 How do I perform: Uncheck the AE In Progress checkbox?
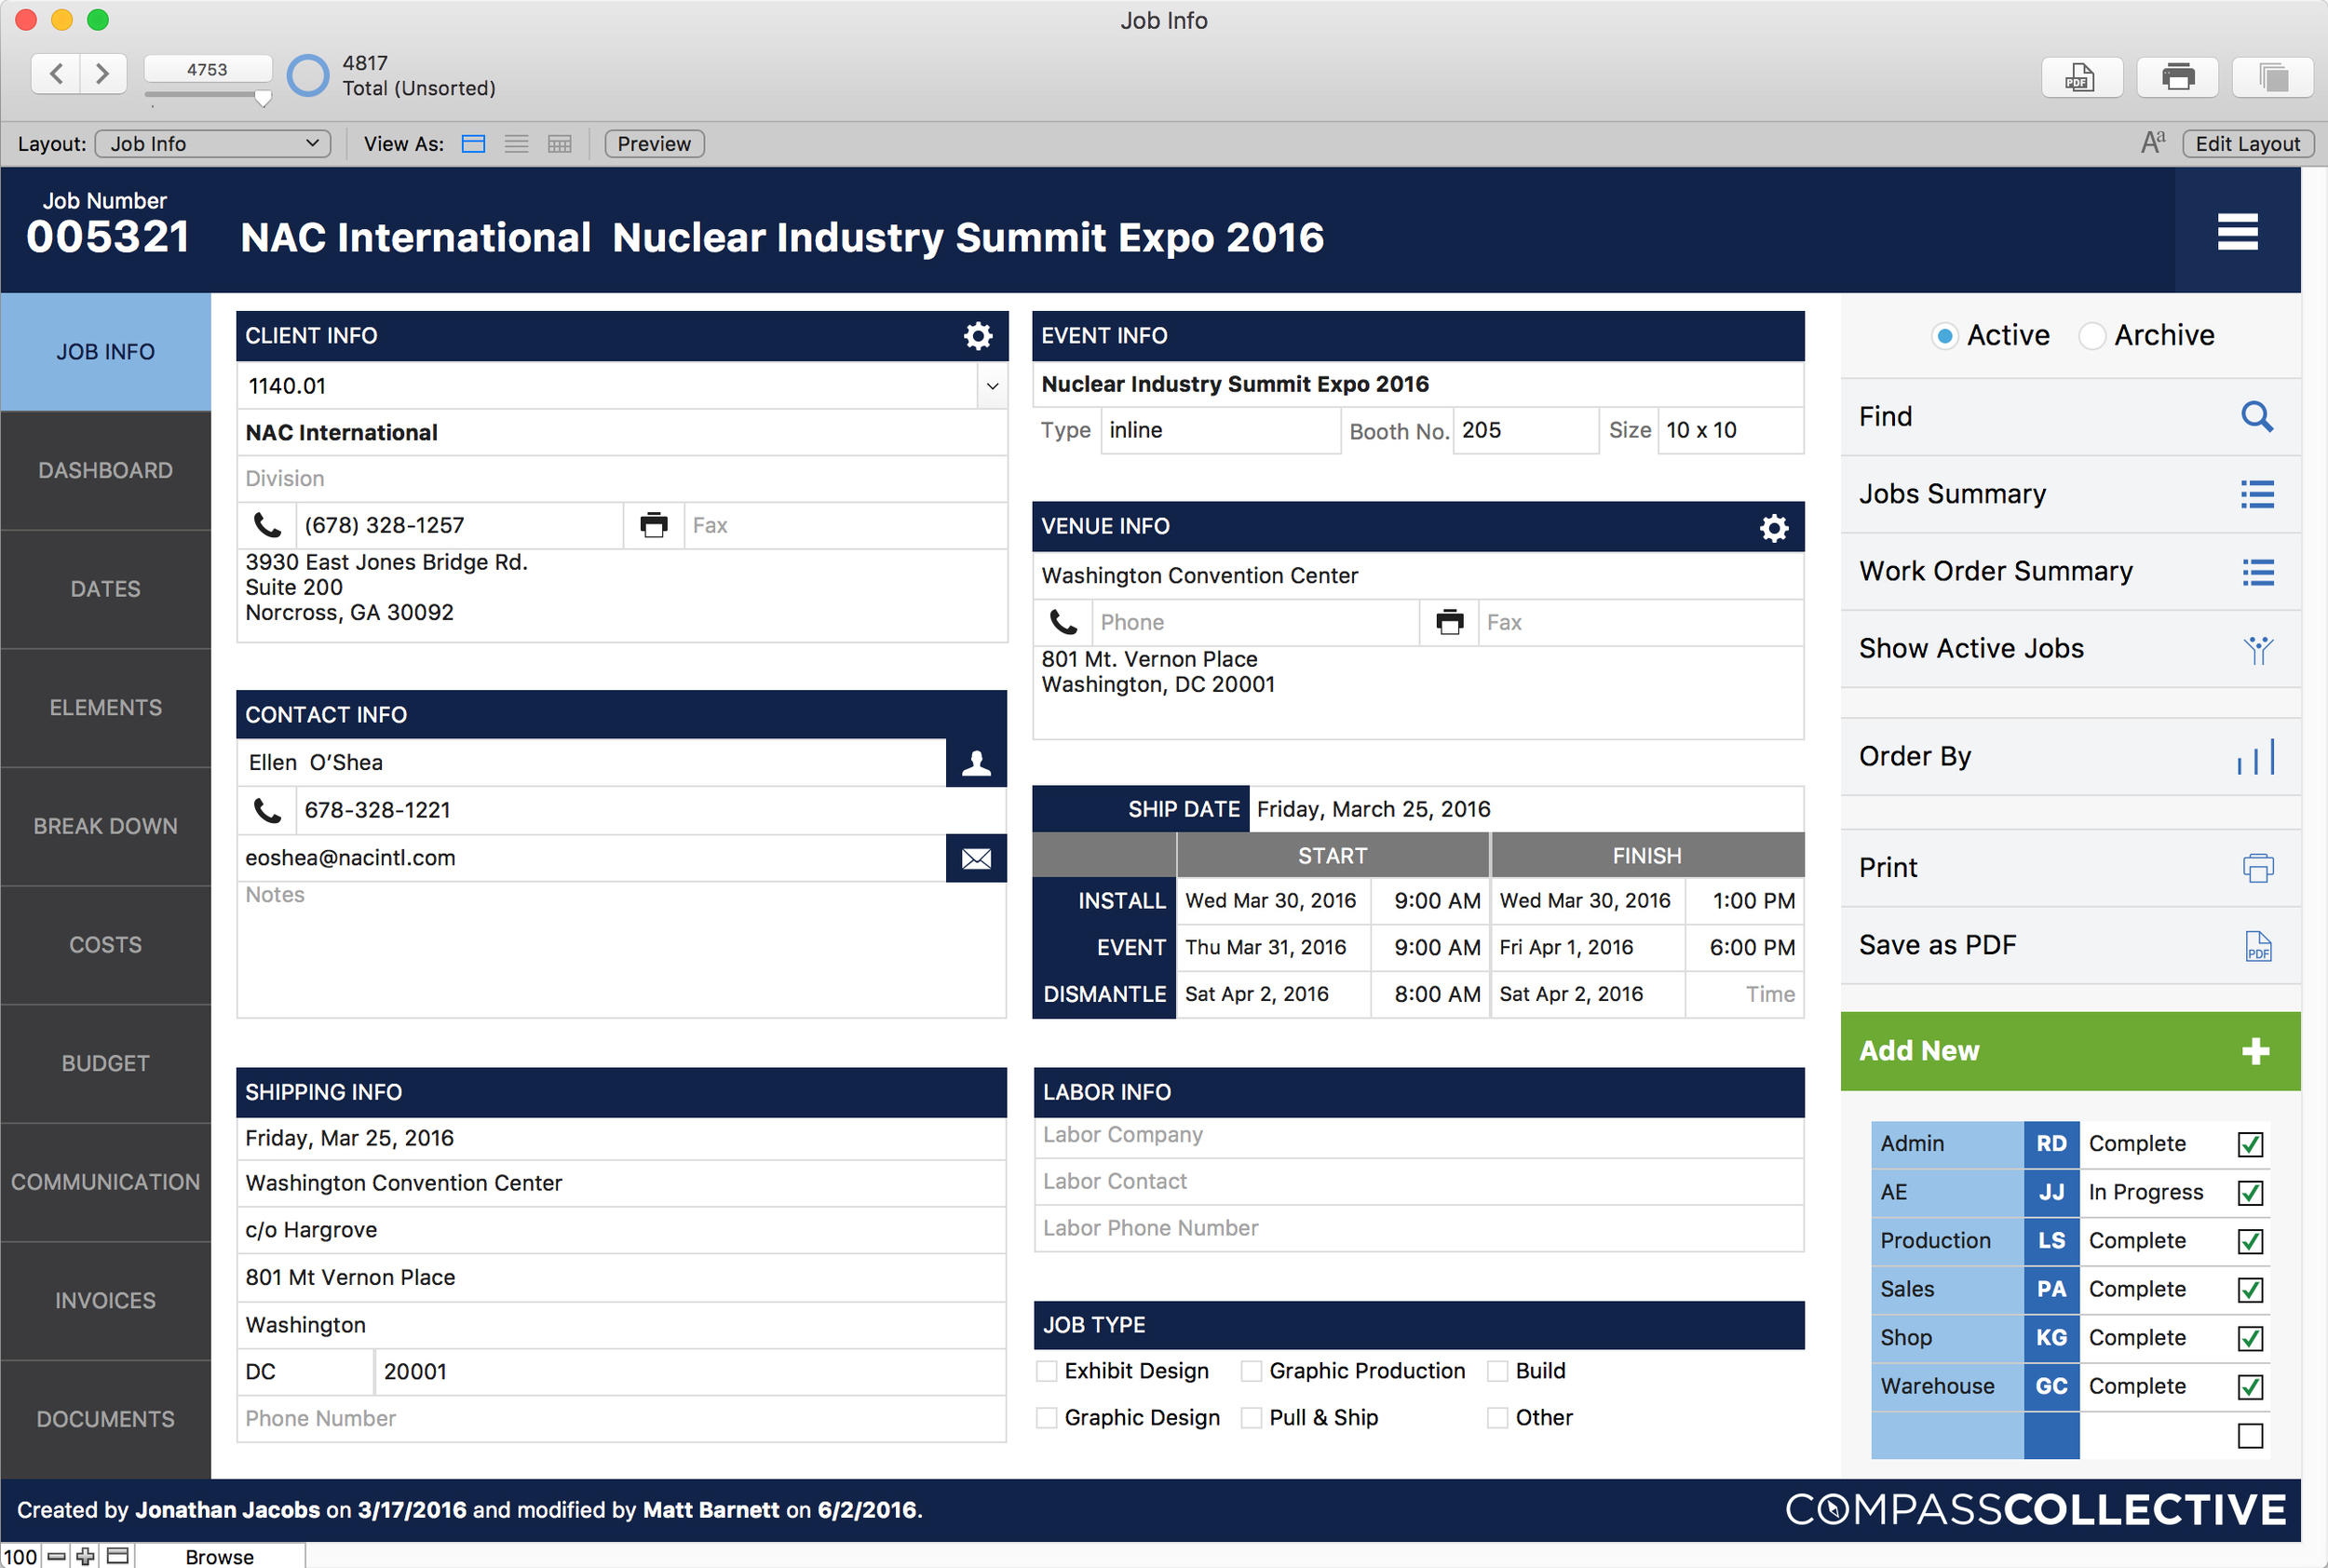coord(2249,1192)
